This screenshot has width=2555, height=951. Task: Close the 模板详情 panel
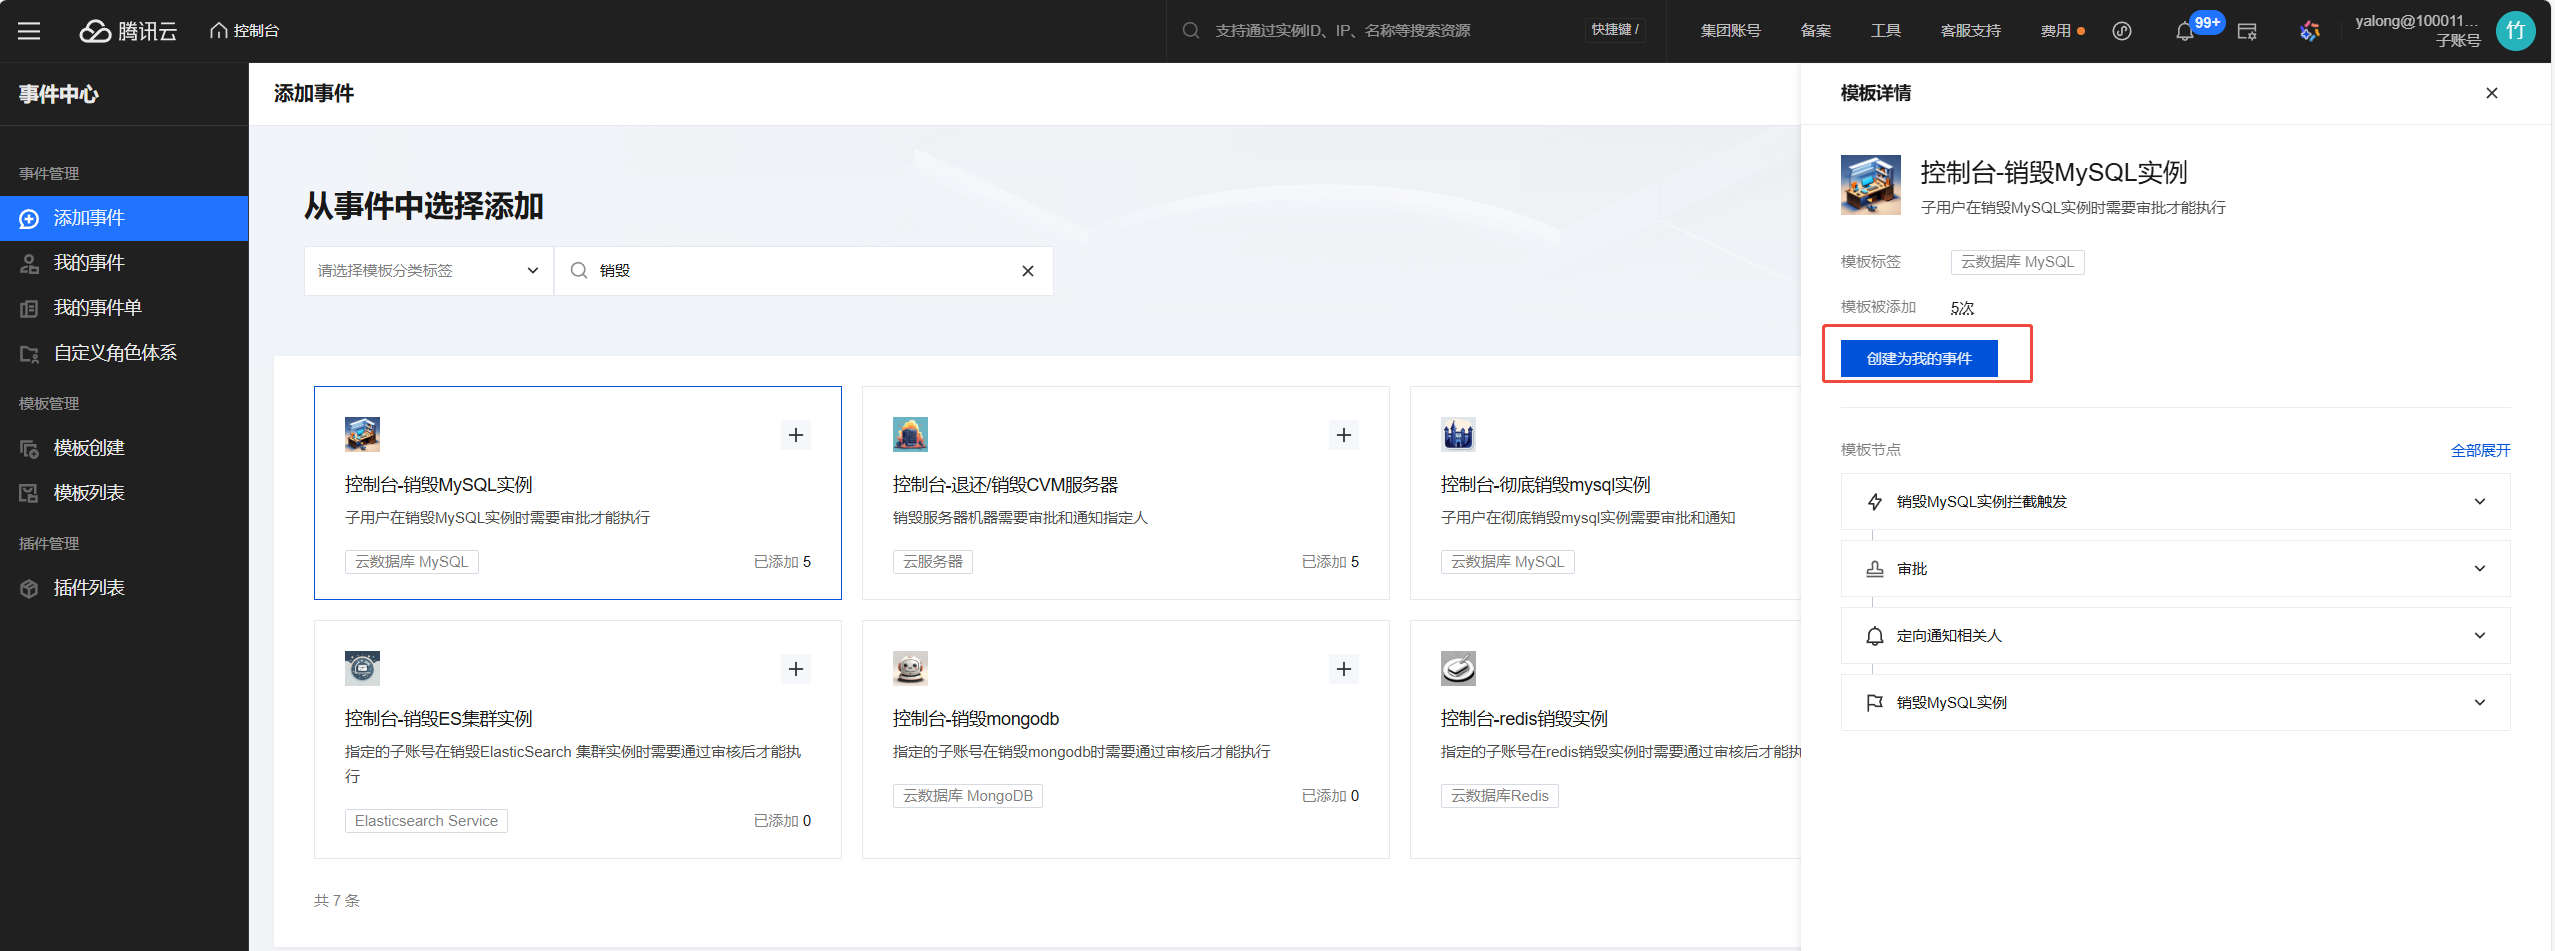click(2491, 93)
